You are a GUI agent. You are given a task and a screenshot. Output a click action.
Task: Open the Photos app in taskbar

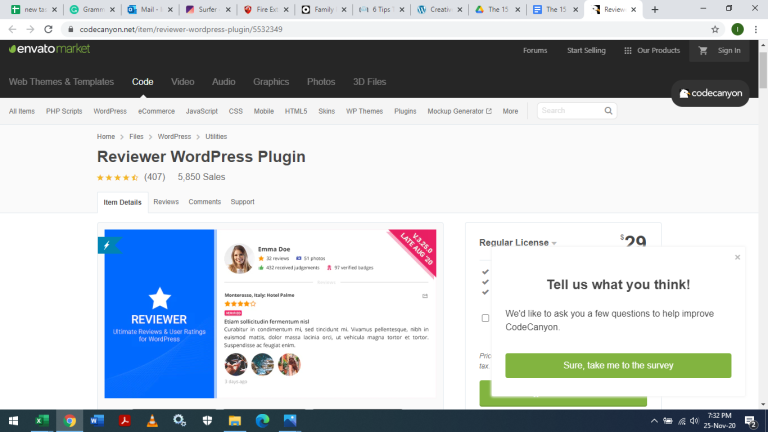click(290, 421)
